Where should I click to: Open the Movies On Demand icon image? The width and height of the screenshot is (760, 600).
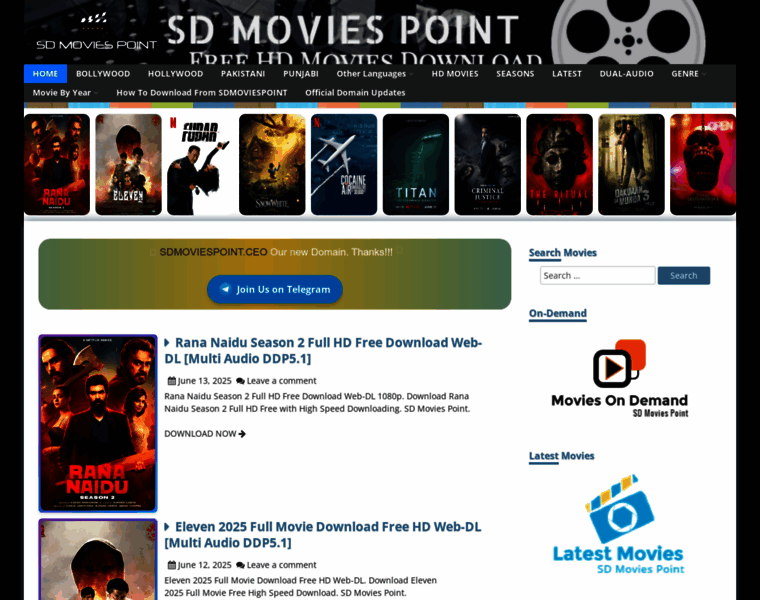(619, 378)
